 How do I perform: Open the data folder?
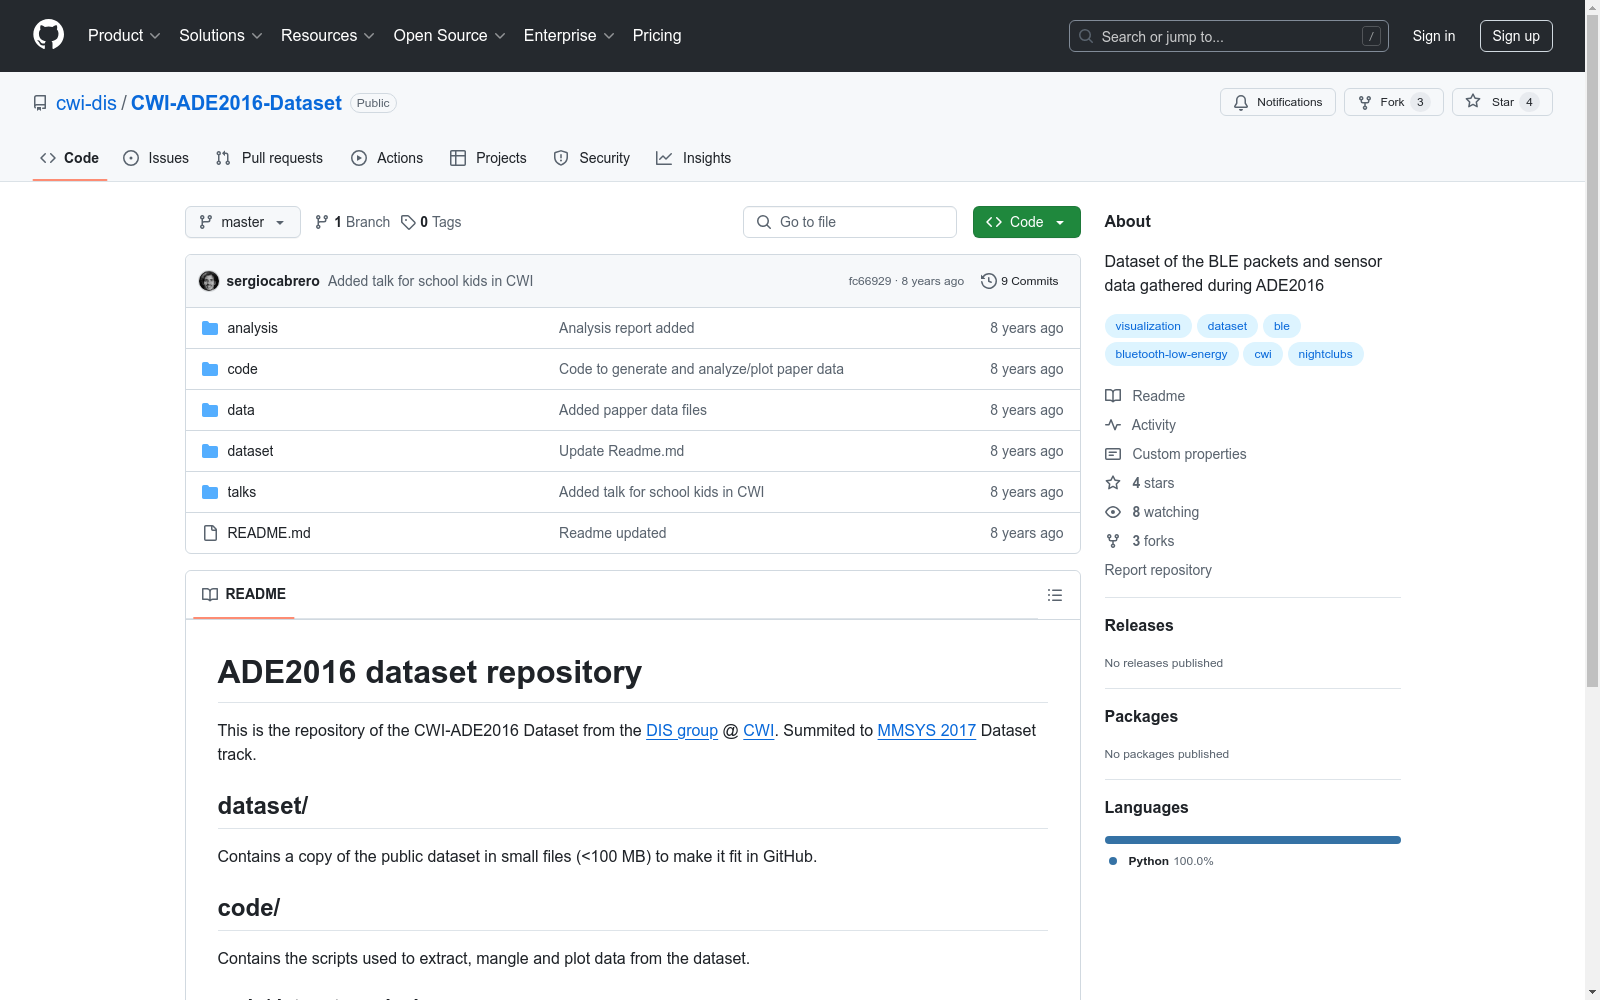coord(241,410)
